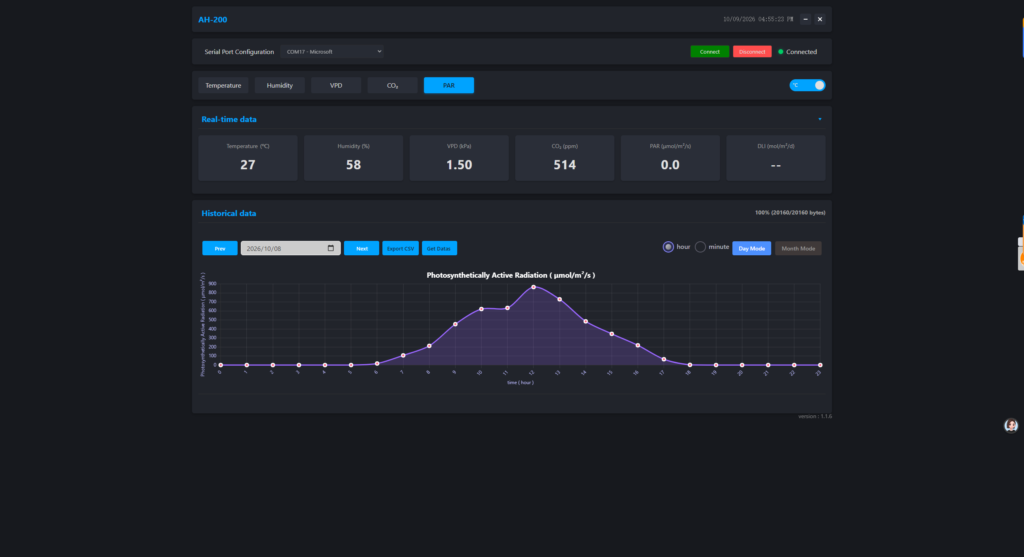Click the green Connected status indicator dot

pyautogui.click(x=780, y=52)
